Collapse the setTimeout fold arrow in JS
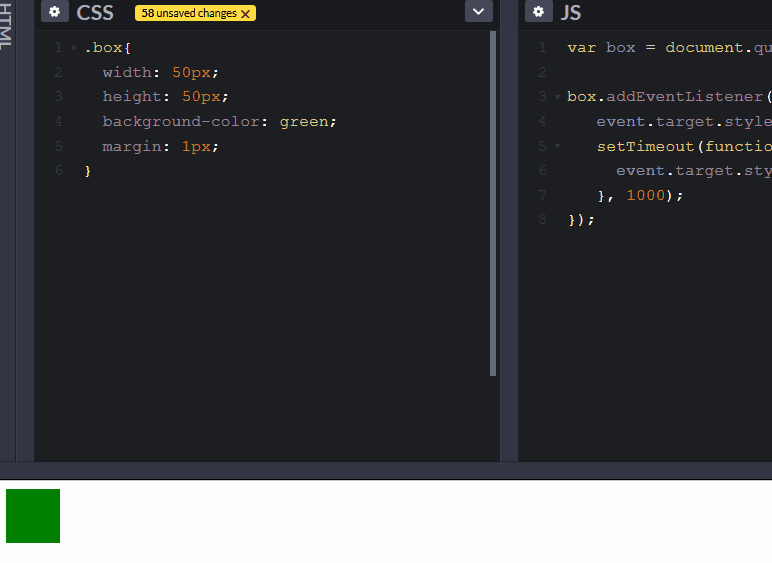Viewport: 772px width, 563px height. click(557, 146)
